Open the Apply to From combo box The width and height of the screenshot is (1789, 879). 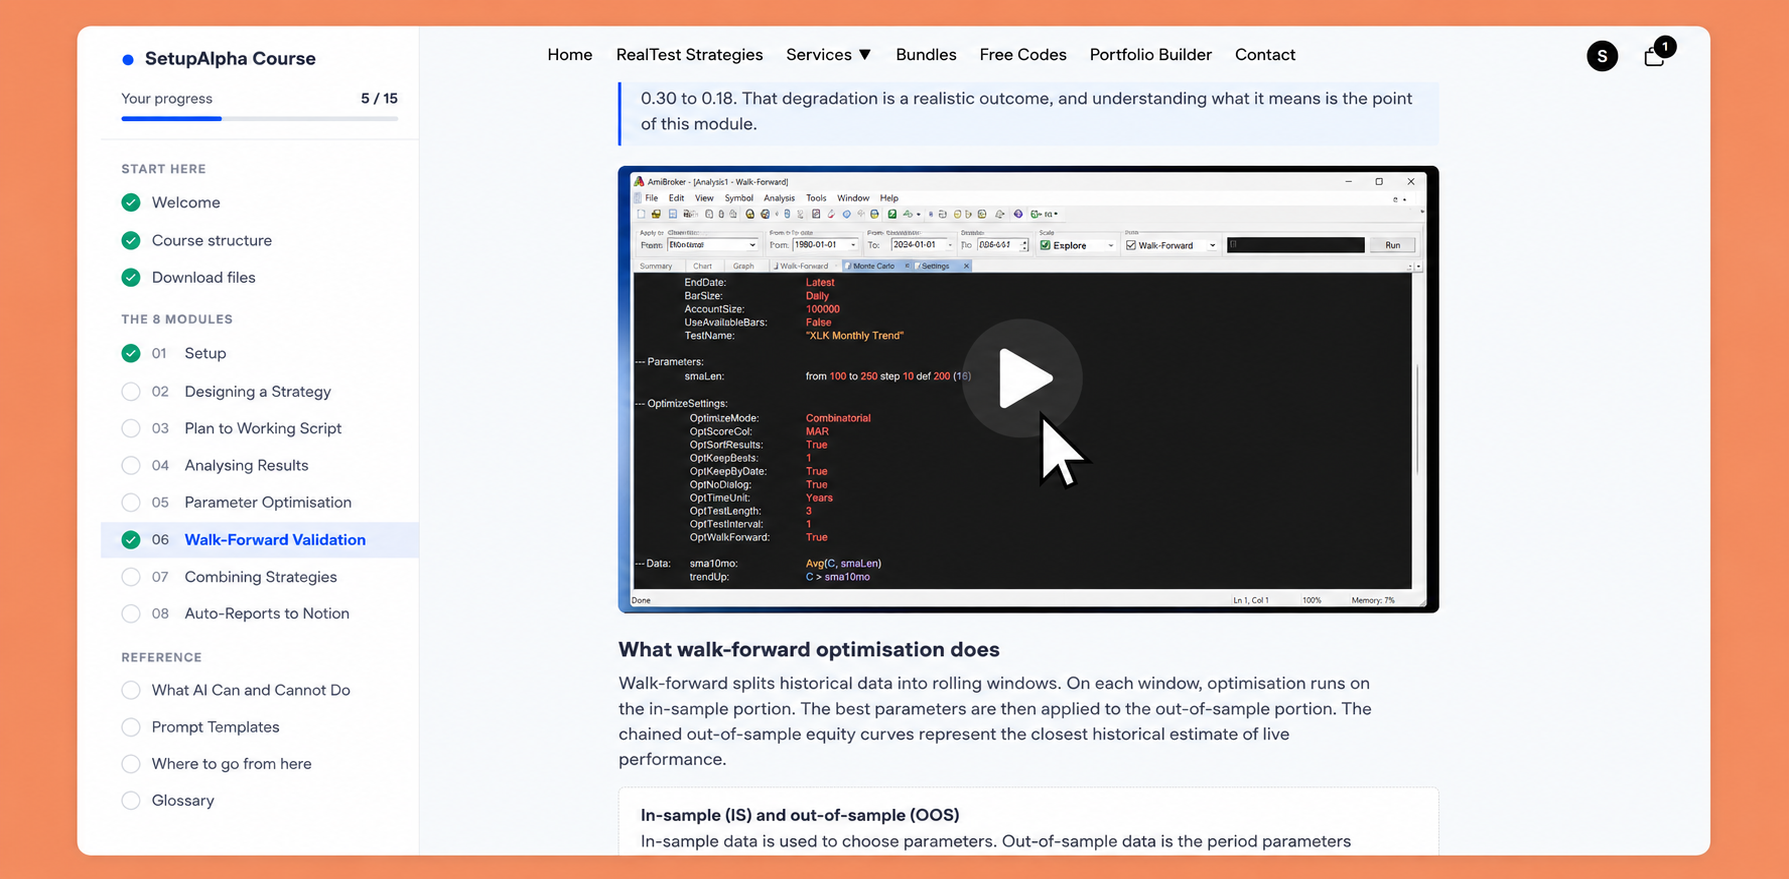[713, 245]
